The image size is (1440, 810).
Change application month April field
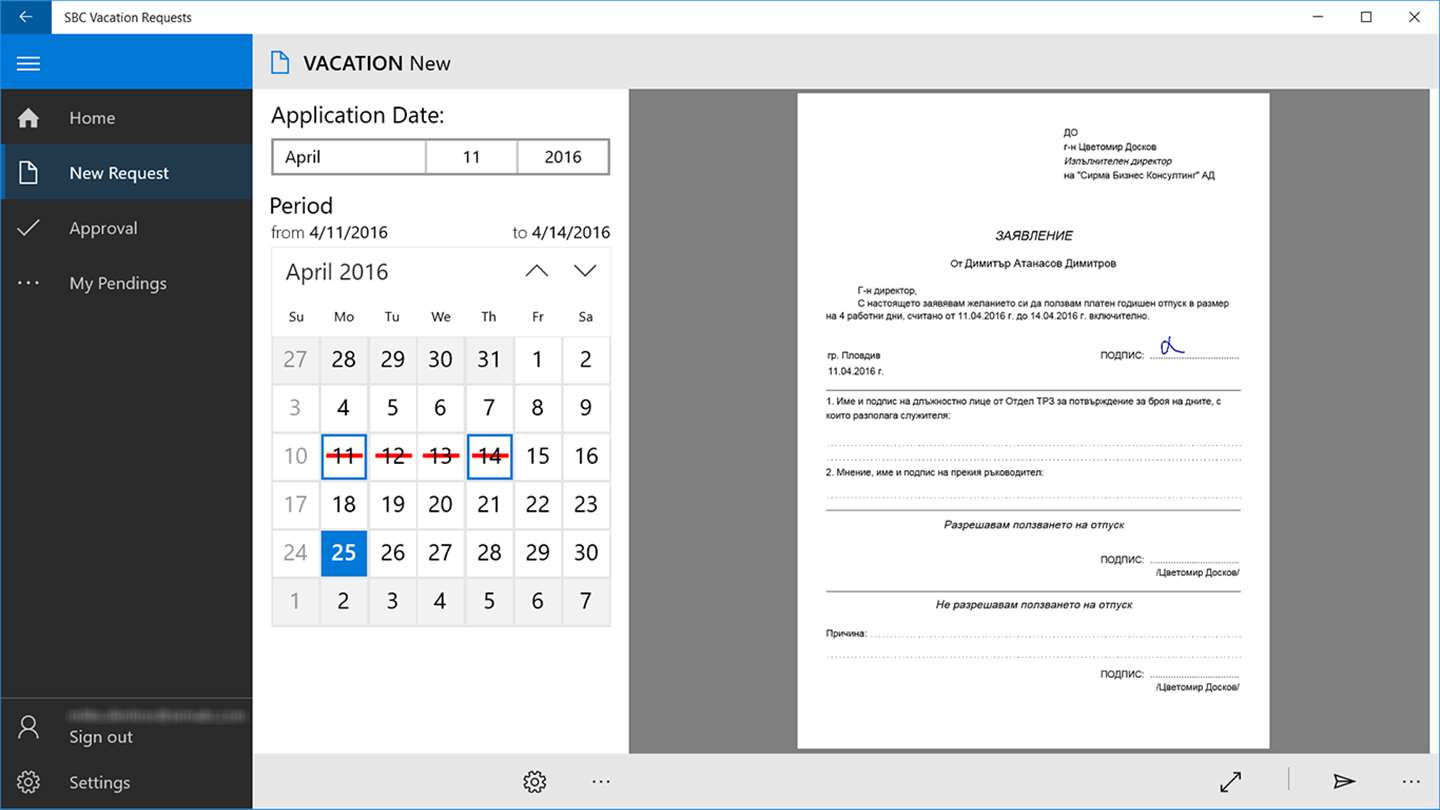click(349, 157)
